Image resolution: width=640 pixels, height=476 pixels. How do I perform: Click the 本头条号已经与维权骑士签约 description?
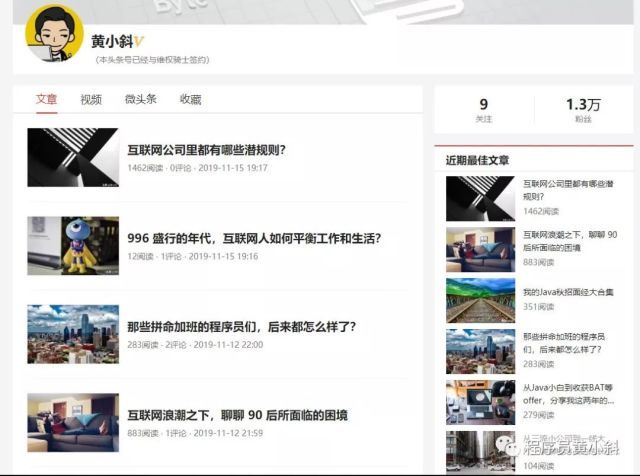[152, 60]
